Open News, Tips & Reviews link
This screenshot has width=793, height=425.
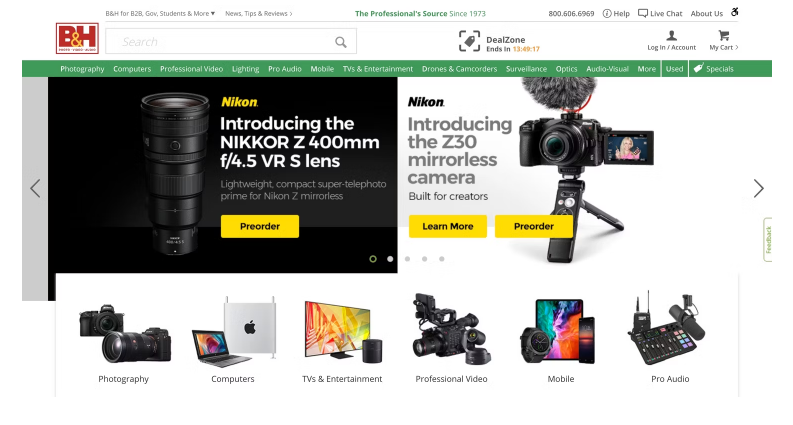point(258,14)
